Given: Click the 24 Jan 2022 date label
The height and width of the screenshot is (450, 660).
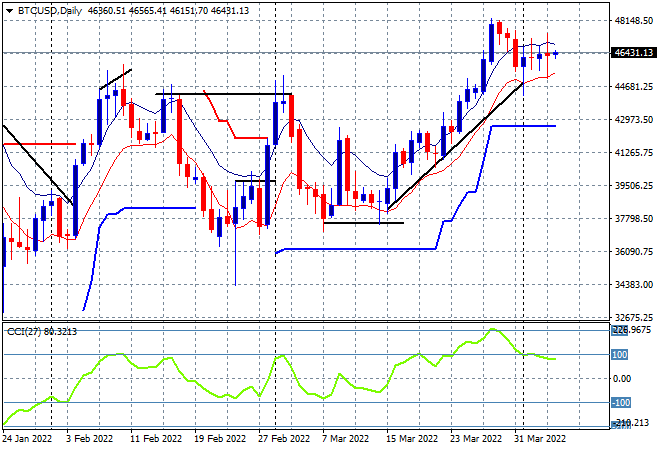Looking at the screenshot, I should [x=27, y=439].
